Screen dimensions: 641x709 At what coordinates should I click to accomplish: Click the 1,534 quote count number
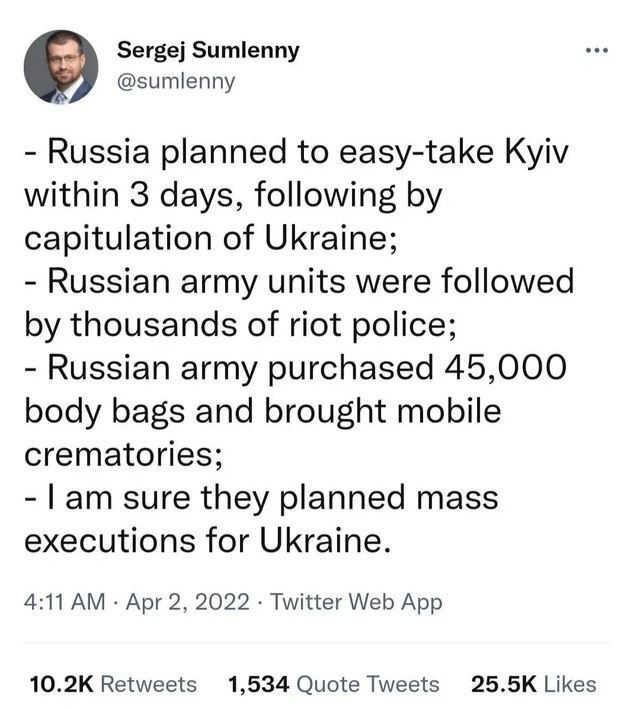click(x=258, y=684)
